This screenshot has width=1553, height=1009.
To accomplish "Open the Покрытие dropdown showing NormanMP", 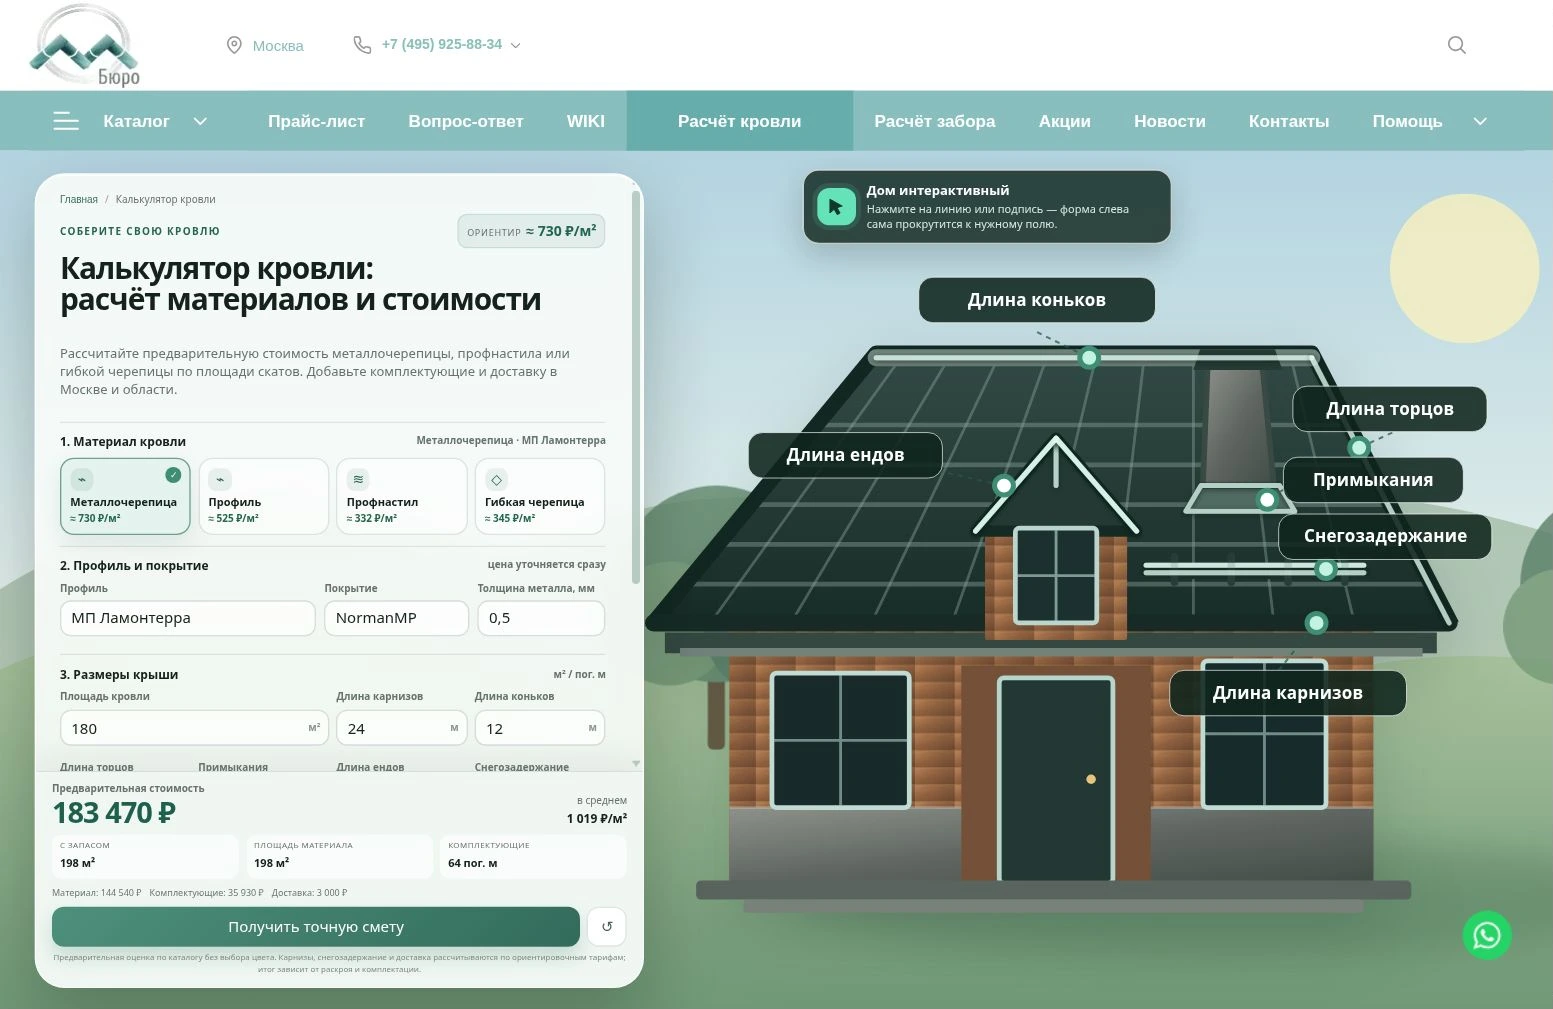I will [x=396, y=618].
